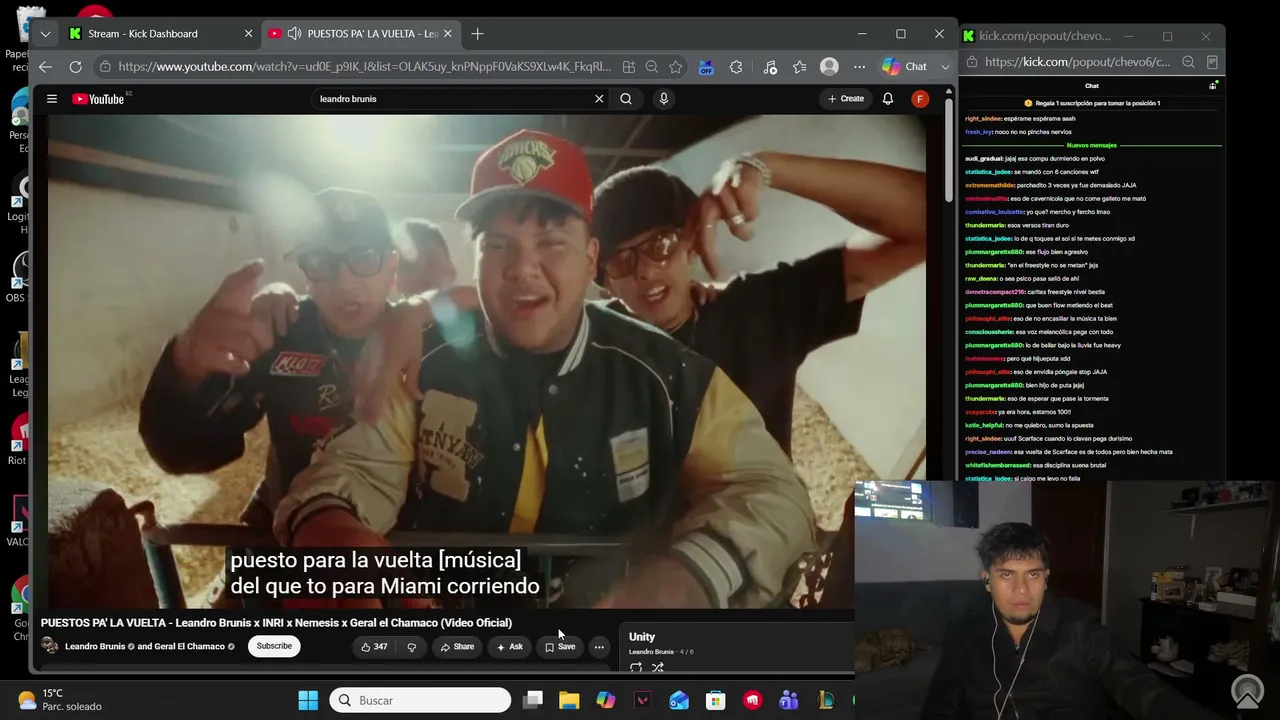Clear the 'leandro brunis' search text
Viewport: 1280px width, 720px height.
pos(599,99)
